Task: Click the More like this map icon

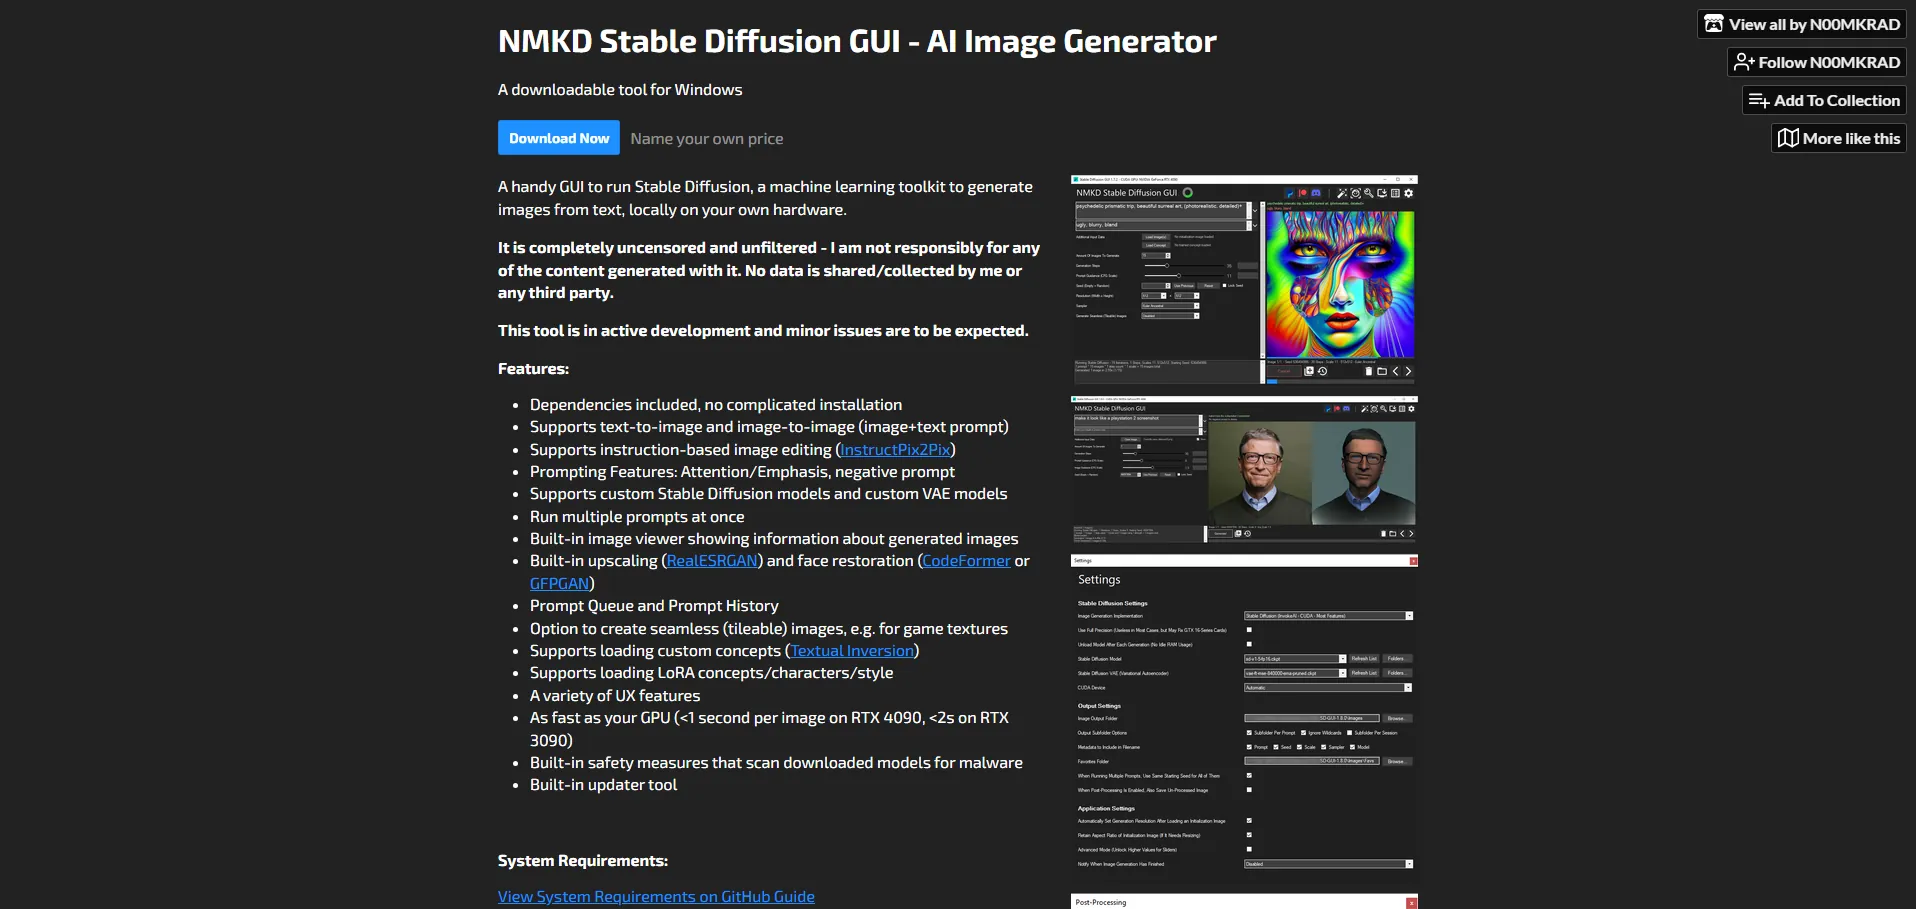Action: (x=1788, y=138)
